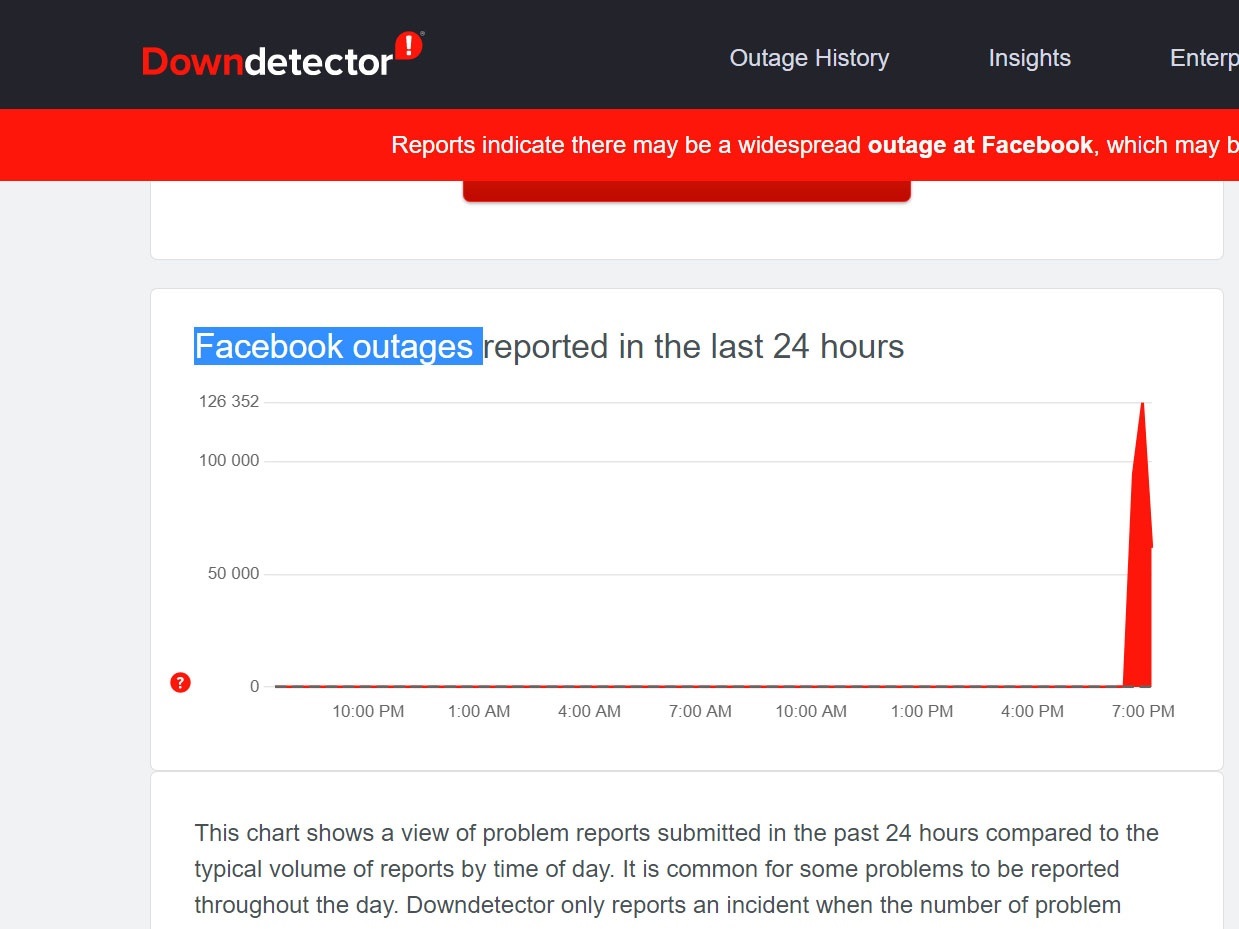The width and height of the screenshot is (1239, 929).
Task: Click the '4:00 AM' x-axis label
Action: [x=590, y=712]
